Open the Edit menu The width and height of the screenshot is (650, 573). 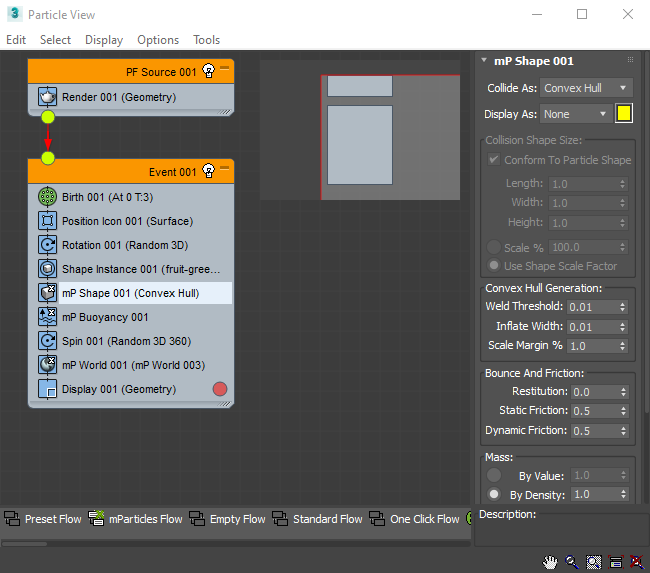point(16,40)
